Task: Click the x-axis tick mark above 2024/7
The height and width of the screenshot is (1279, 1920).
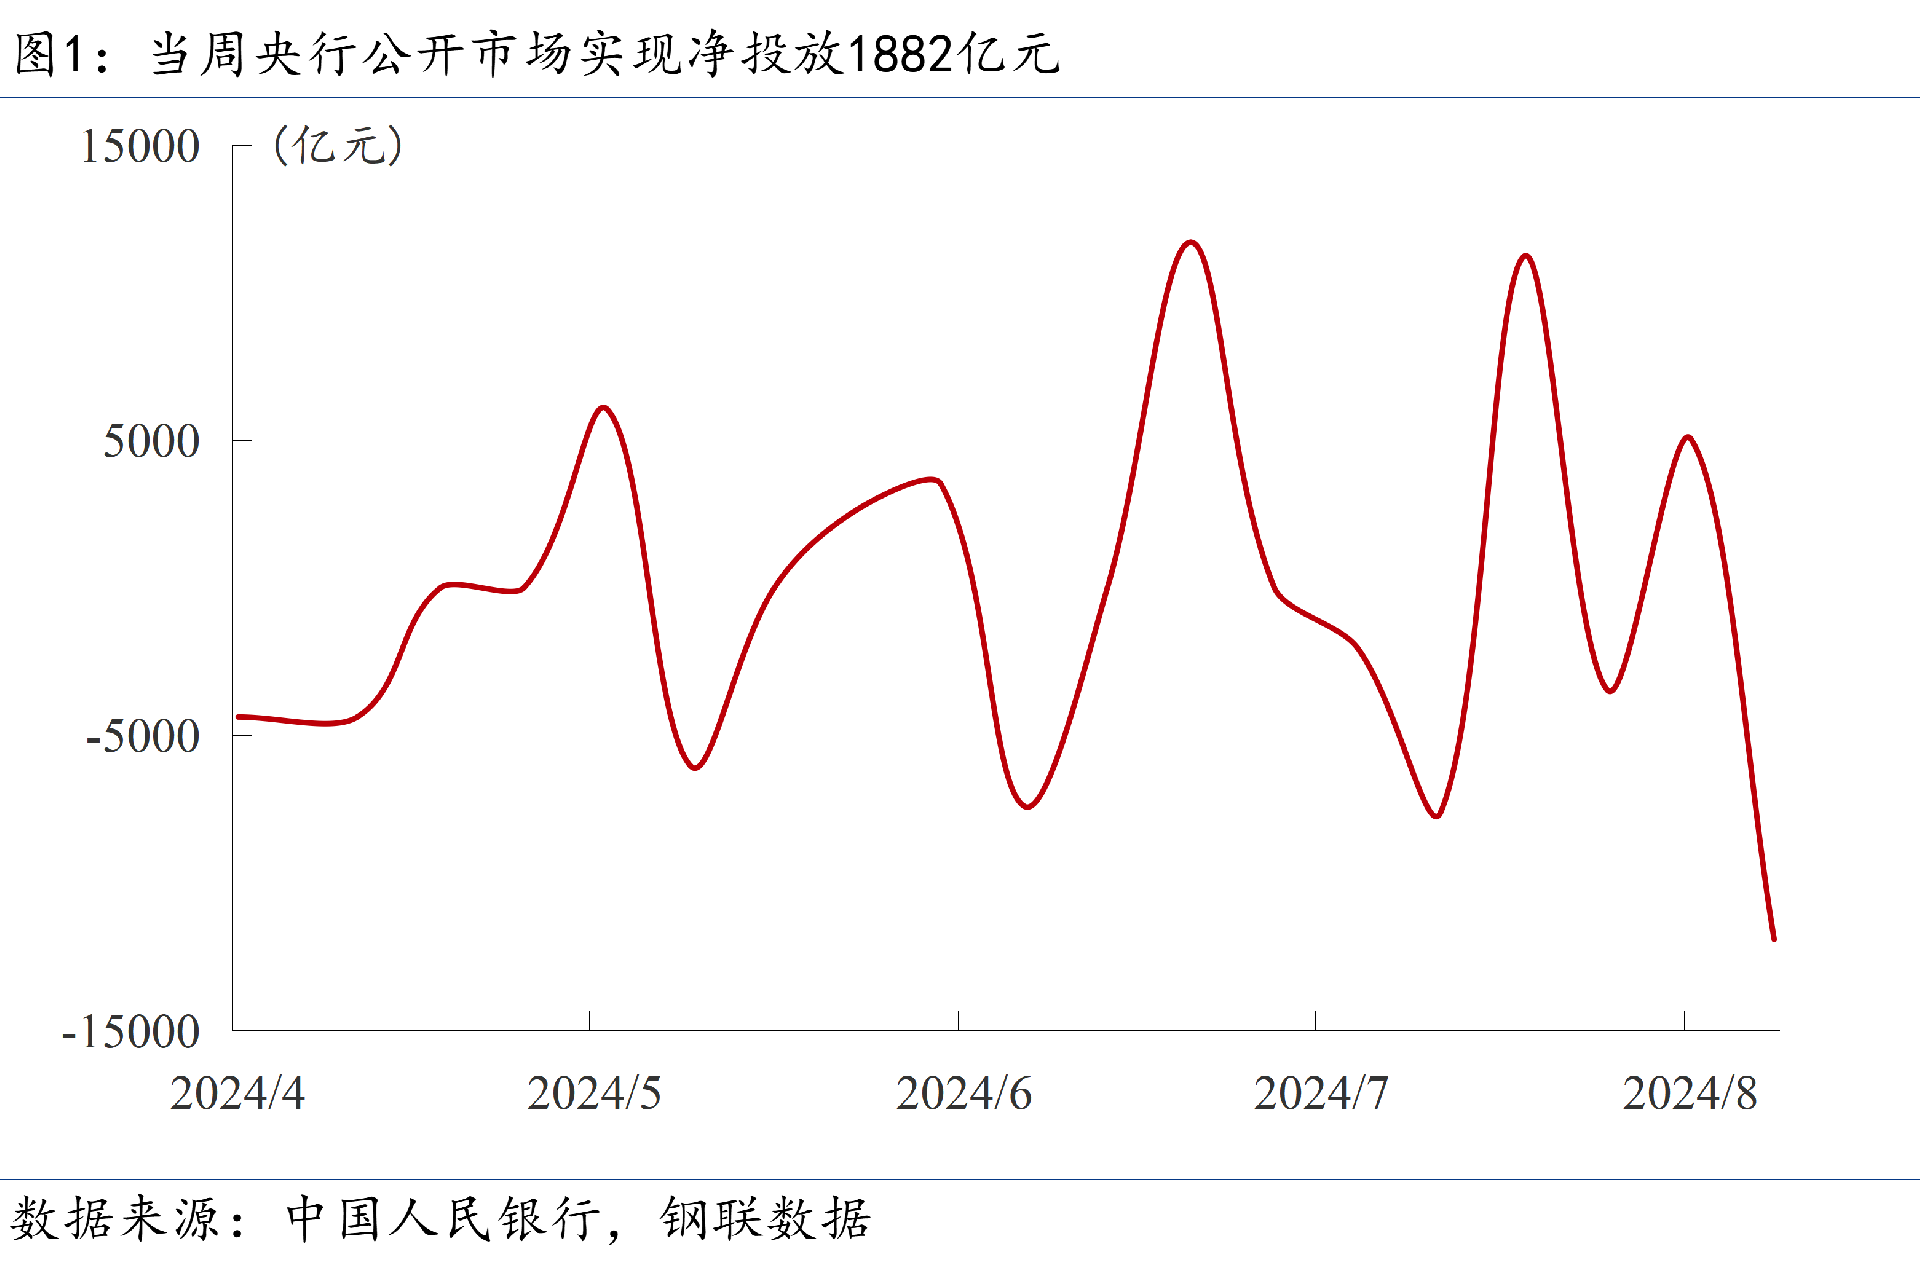Action: pyautogui.click(x=1315, y=1020)
